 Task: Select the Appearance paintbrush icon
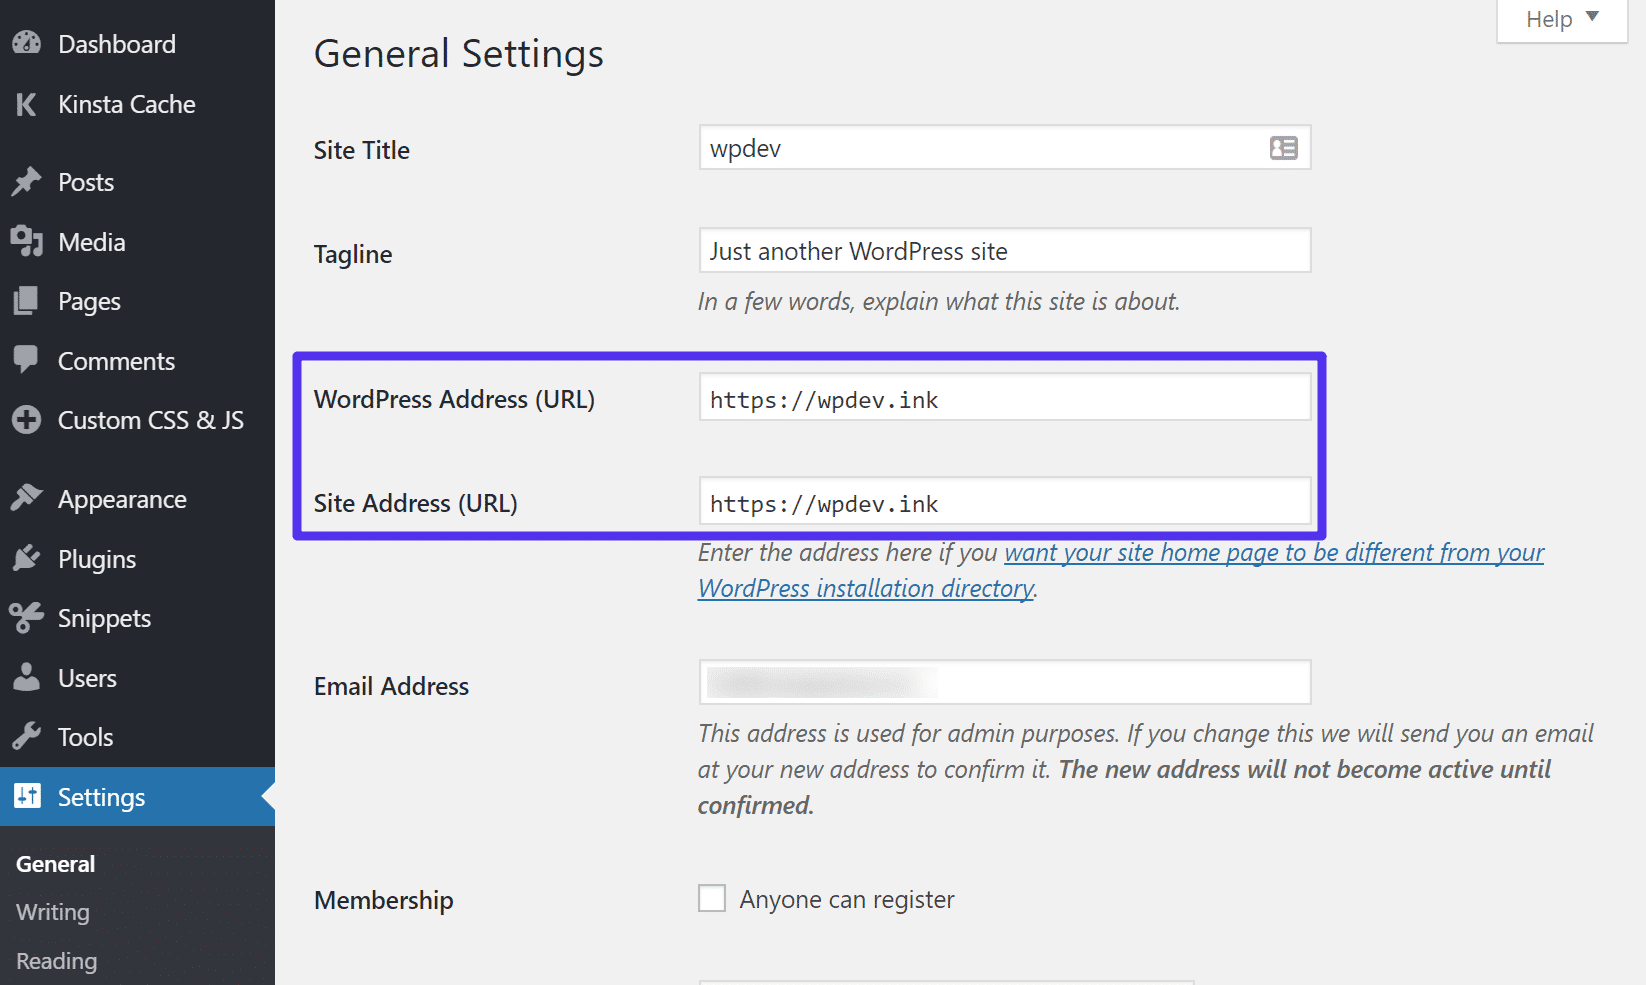(x=27, y=497)
